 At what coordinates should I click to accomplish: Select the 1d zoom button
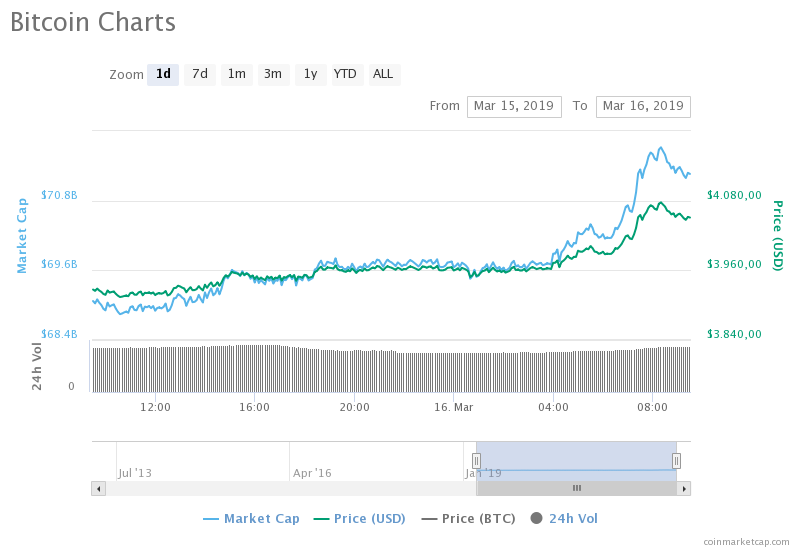(x=163, y=74)
